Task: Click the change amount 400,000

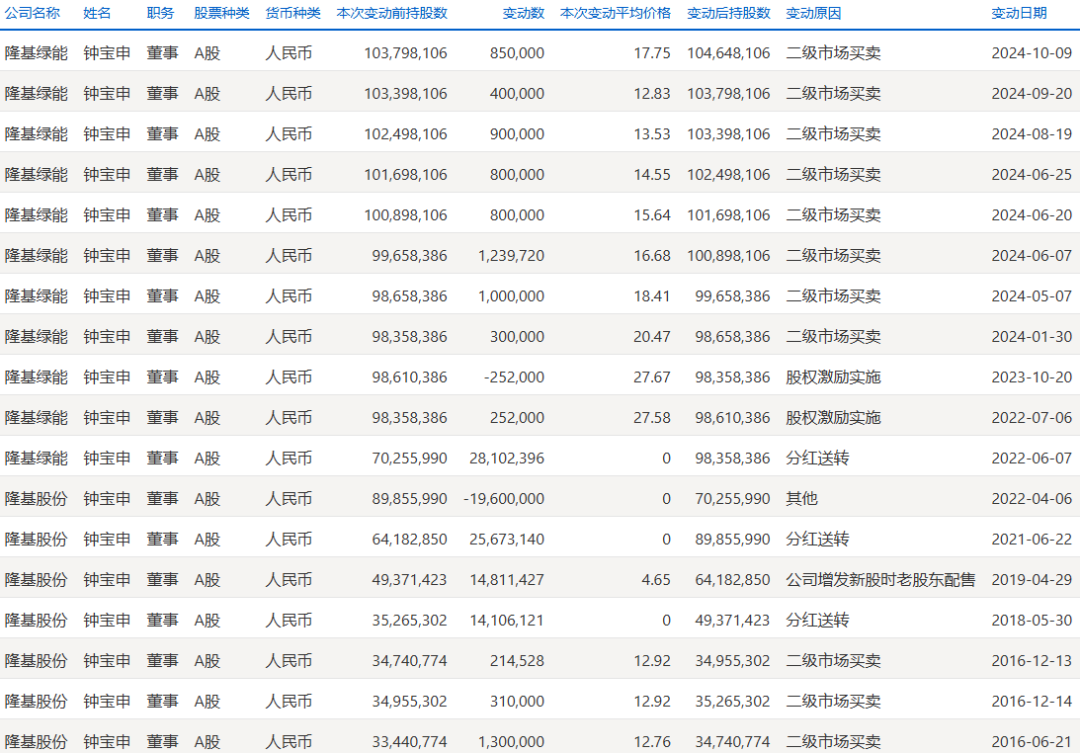Action: click(517, 94)
